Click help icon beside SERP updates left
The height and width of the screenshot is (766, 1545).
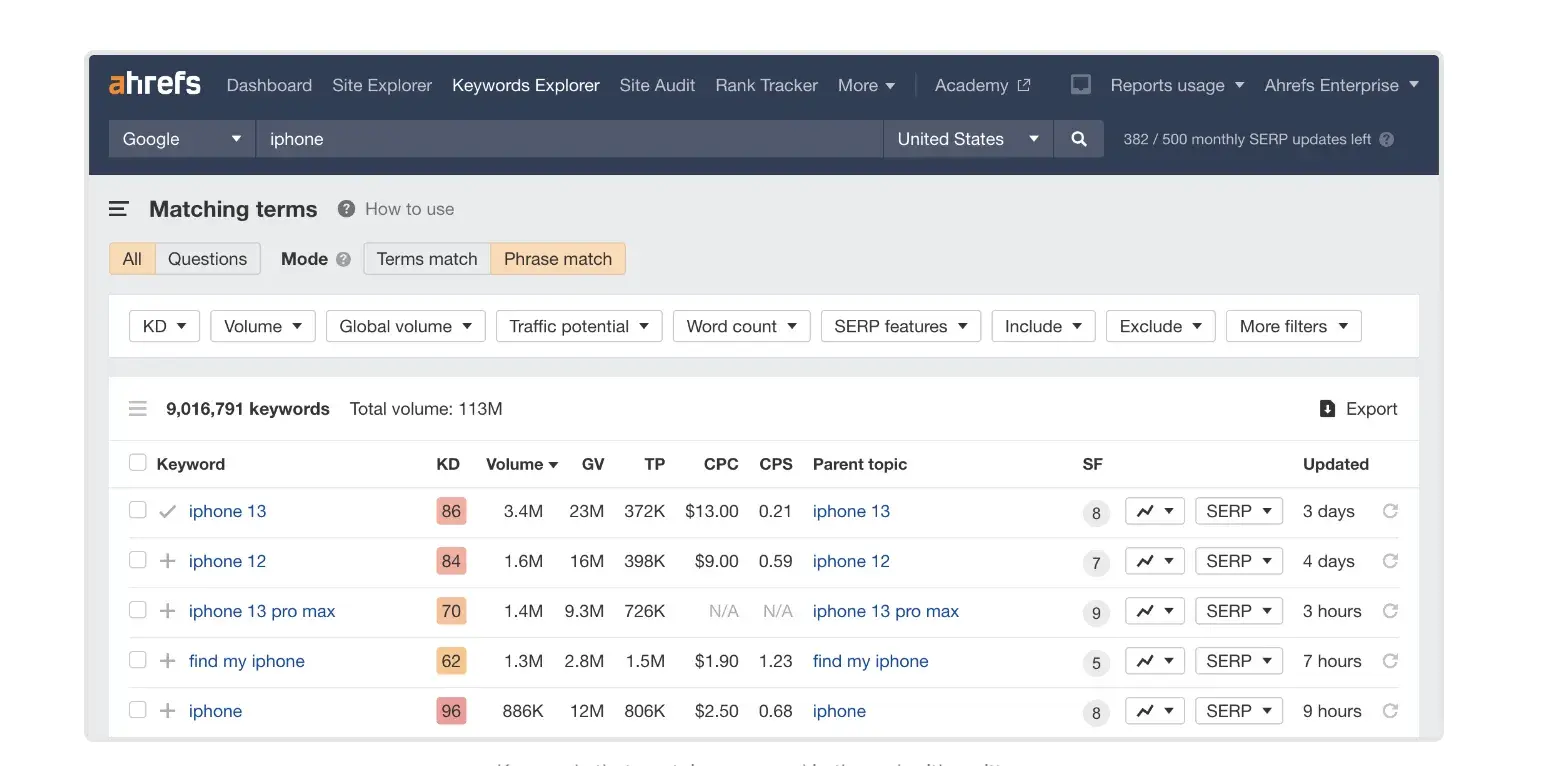1386,140
